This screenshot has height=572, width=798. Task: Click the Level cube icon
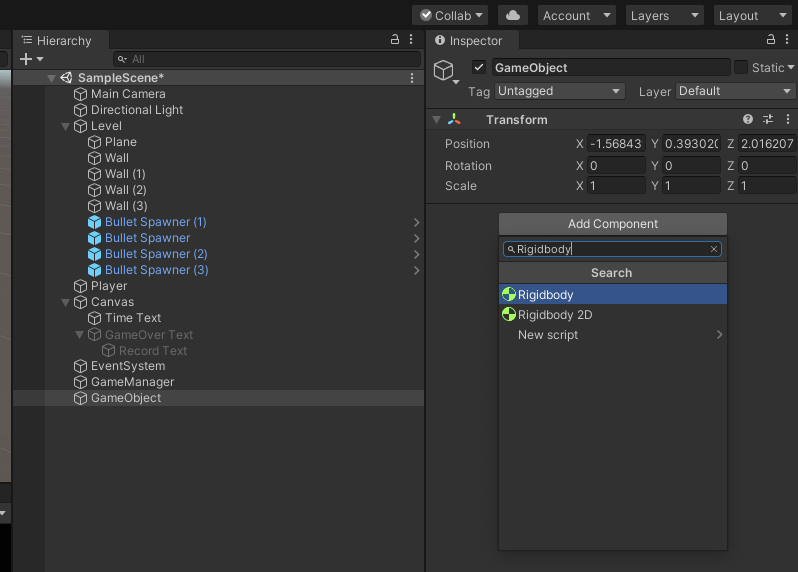80,126
